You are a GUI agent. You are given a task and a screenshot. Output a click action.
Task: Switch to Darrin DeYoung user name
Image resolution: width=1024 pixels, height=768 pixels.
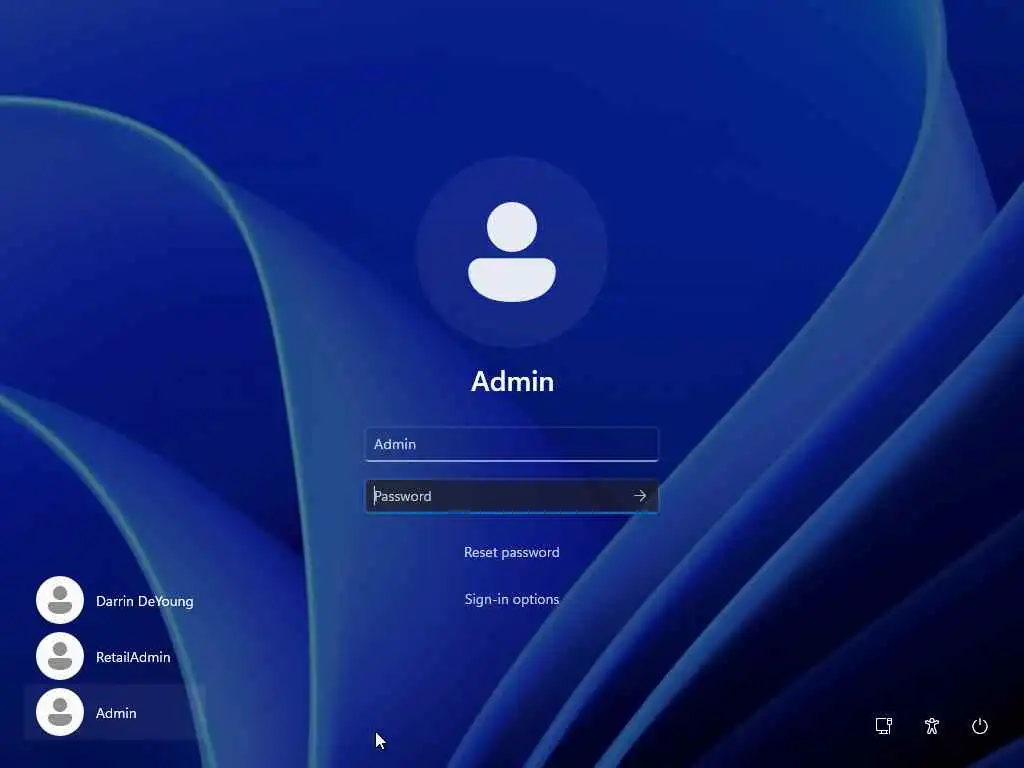pos(144,601)
